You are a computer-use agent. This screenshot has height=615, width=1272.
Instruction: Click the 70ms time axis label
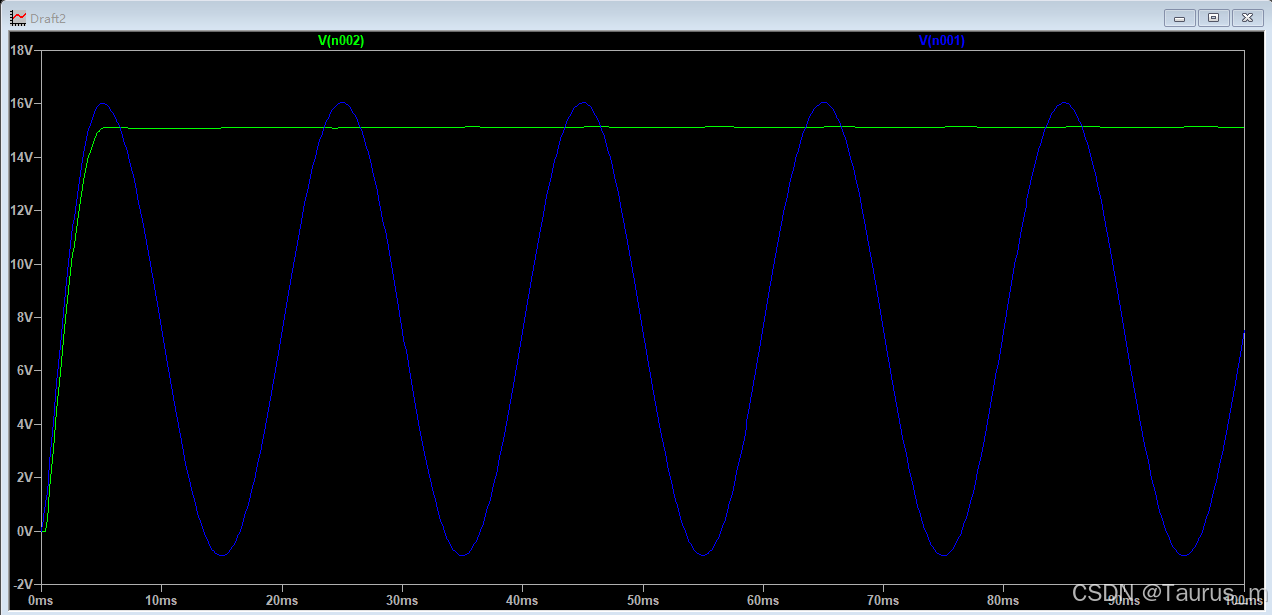883,601
